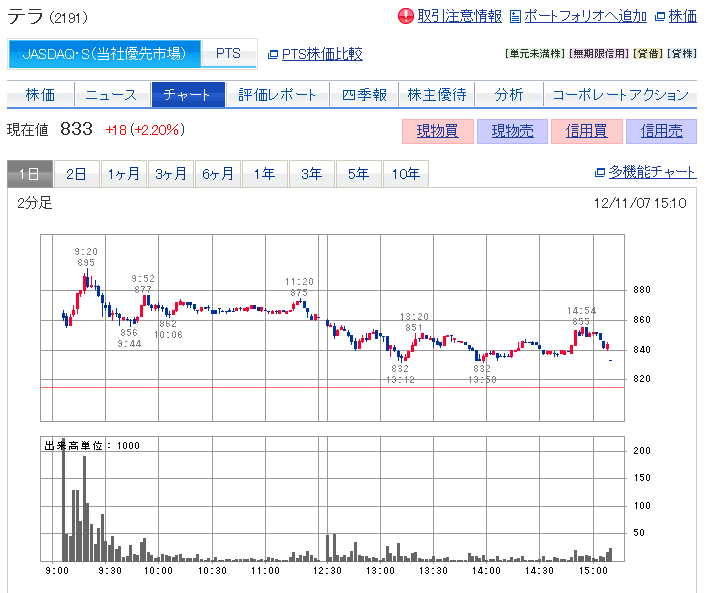Open the ポートフォリオへ追加 link
The height and width of the screenshot is (593, 707).
(585, 16)
